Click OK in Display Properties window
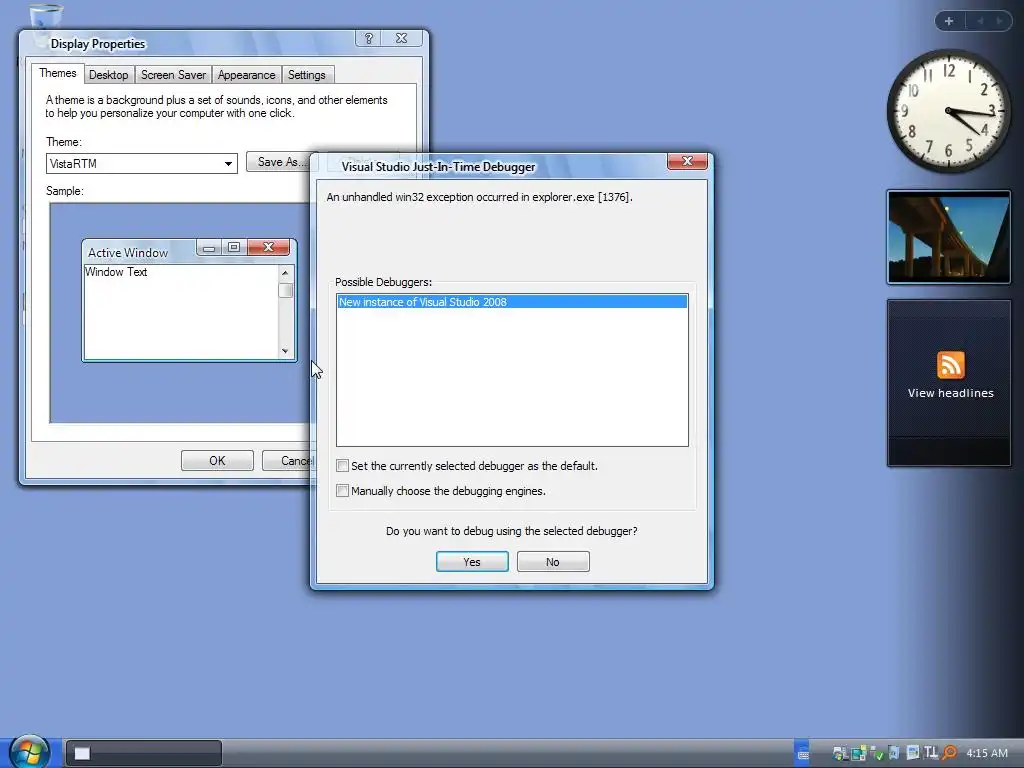The width and height of the screenshot is (1024, 768). click(217, 460)
